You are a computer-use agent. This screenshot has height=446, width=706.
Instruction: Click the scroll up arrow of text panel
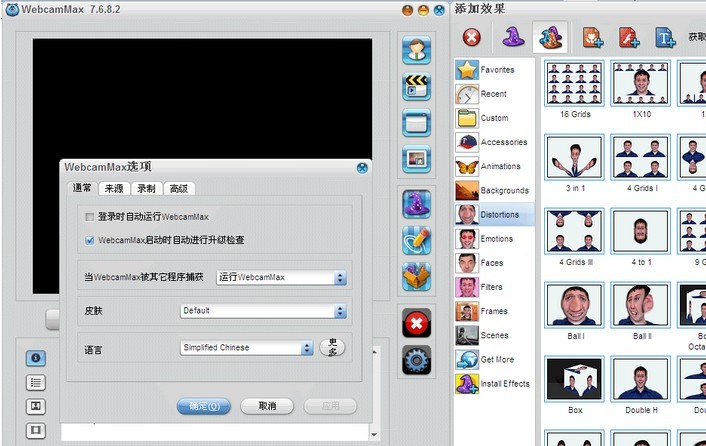[374, 351]
